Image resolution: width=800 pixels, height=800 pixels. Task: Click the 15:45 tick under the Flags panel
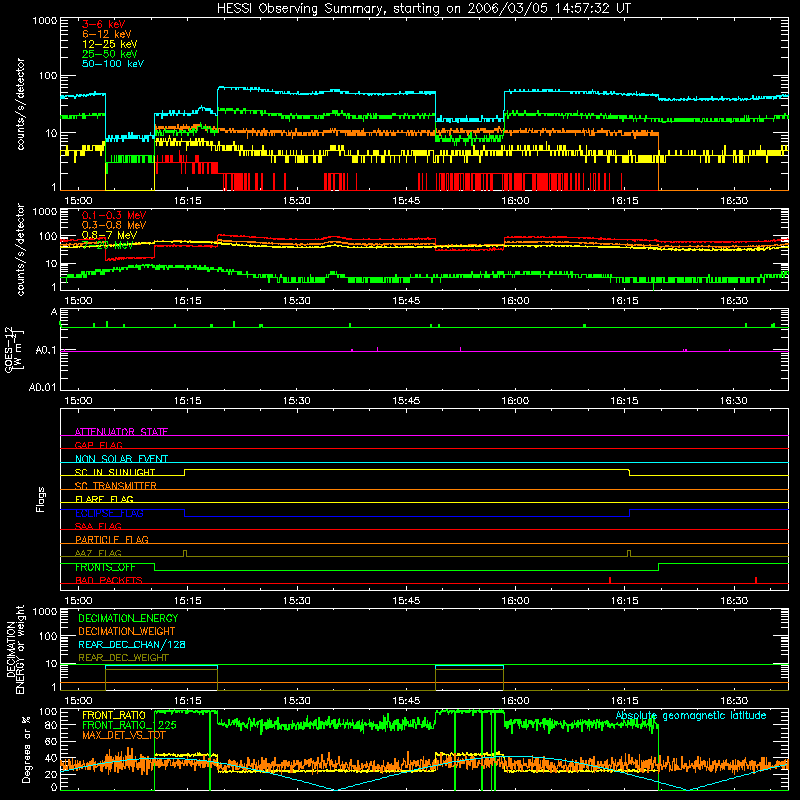[406, 601]
